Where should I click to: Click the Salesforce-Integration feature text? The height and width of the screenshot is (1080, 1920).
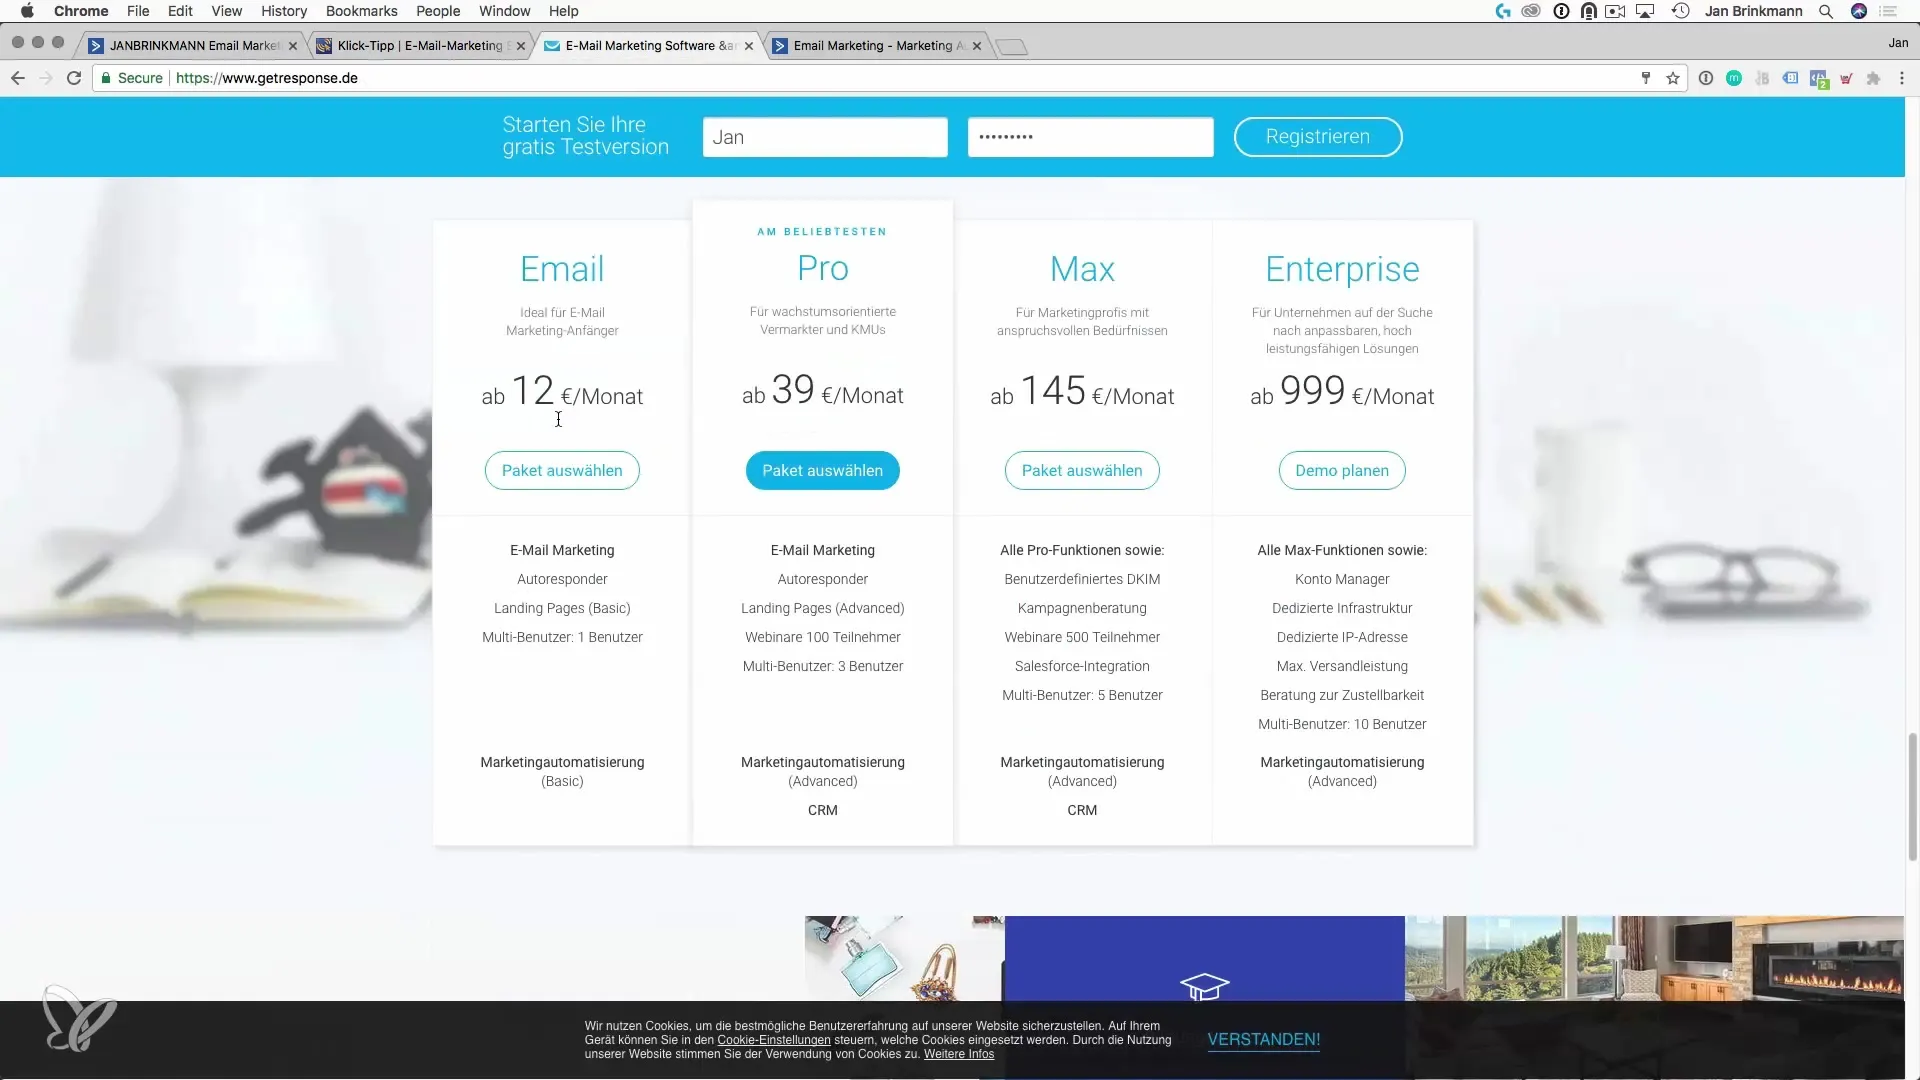[1082, 666]
